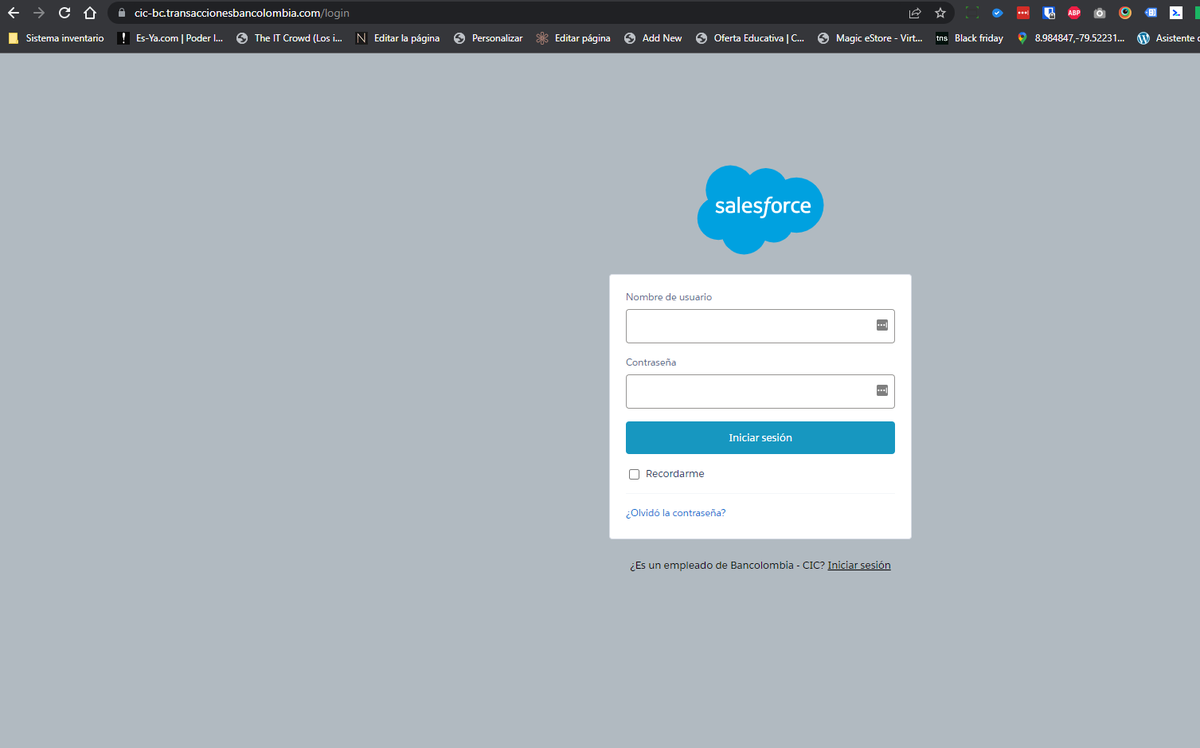
Task: Reload the current page
Action: (x=65, y=13)
